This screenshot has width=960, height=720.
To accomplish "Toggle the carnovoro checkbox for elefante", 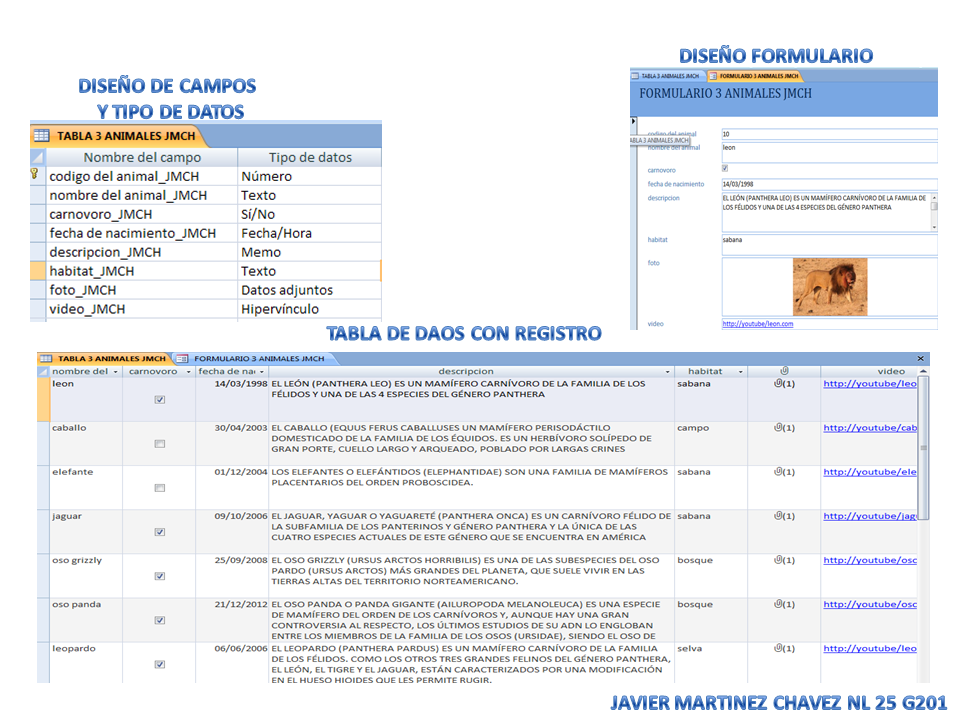I will [x=160, y=488].
